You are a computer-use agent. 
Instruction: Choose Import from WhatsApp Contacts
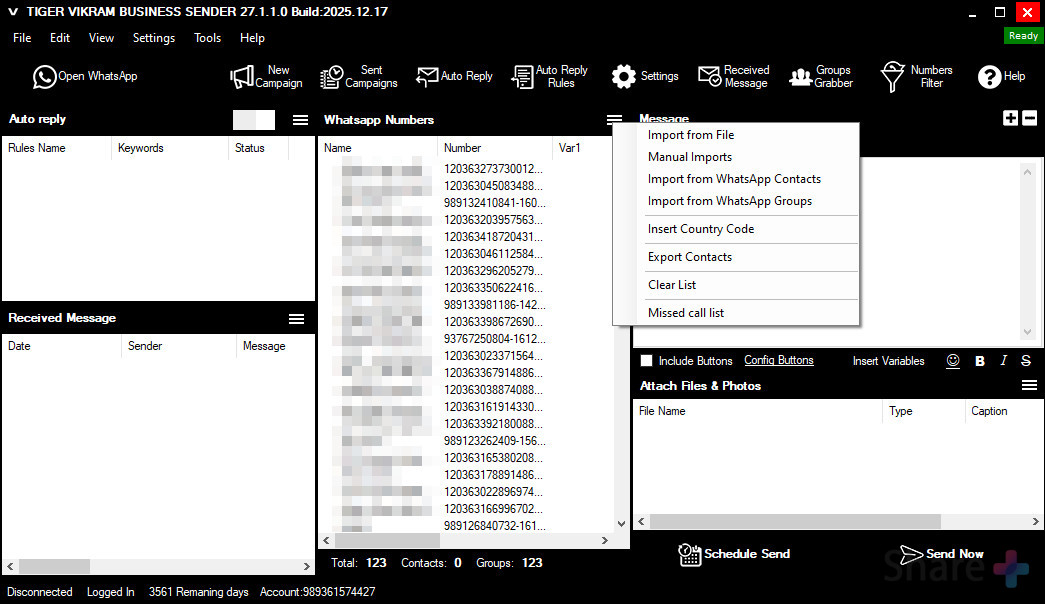pos(736,179)
